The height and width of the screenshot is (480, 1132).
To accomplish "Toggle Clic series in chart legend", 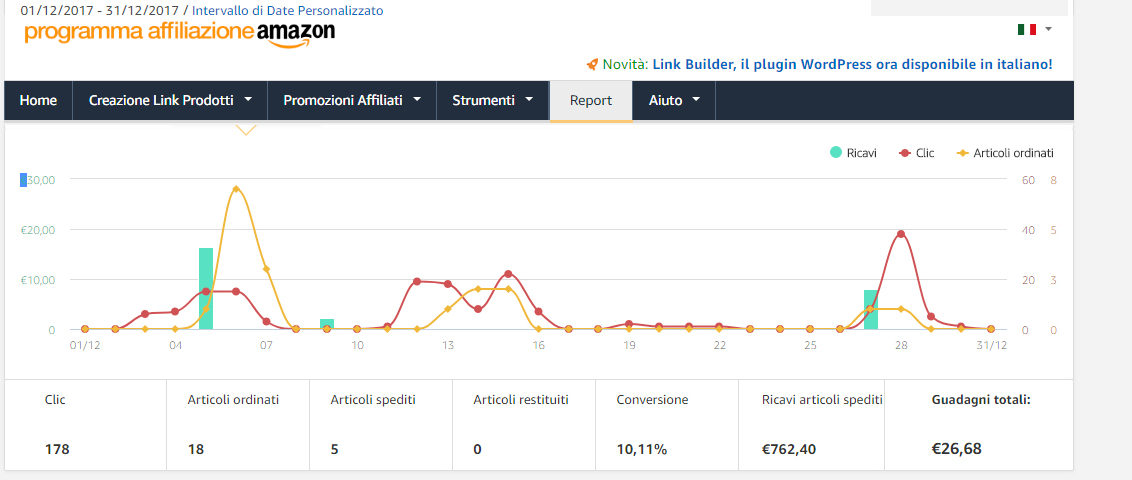I will click(917, 153).
